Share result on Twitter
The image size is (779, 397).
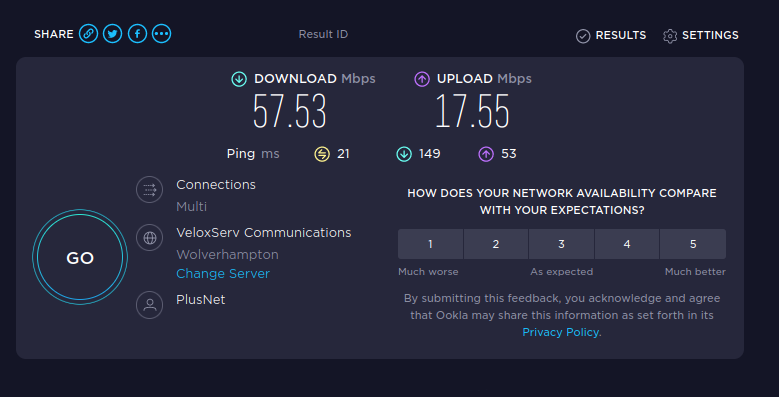coord(113,34)
